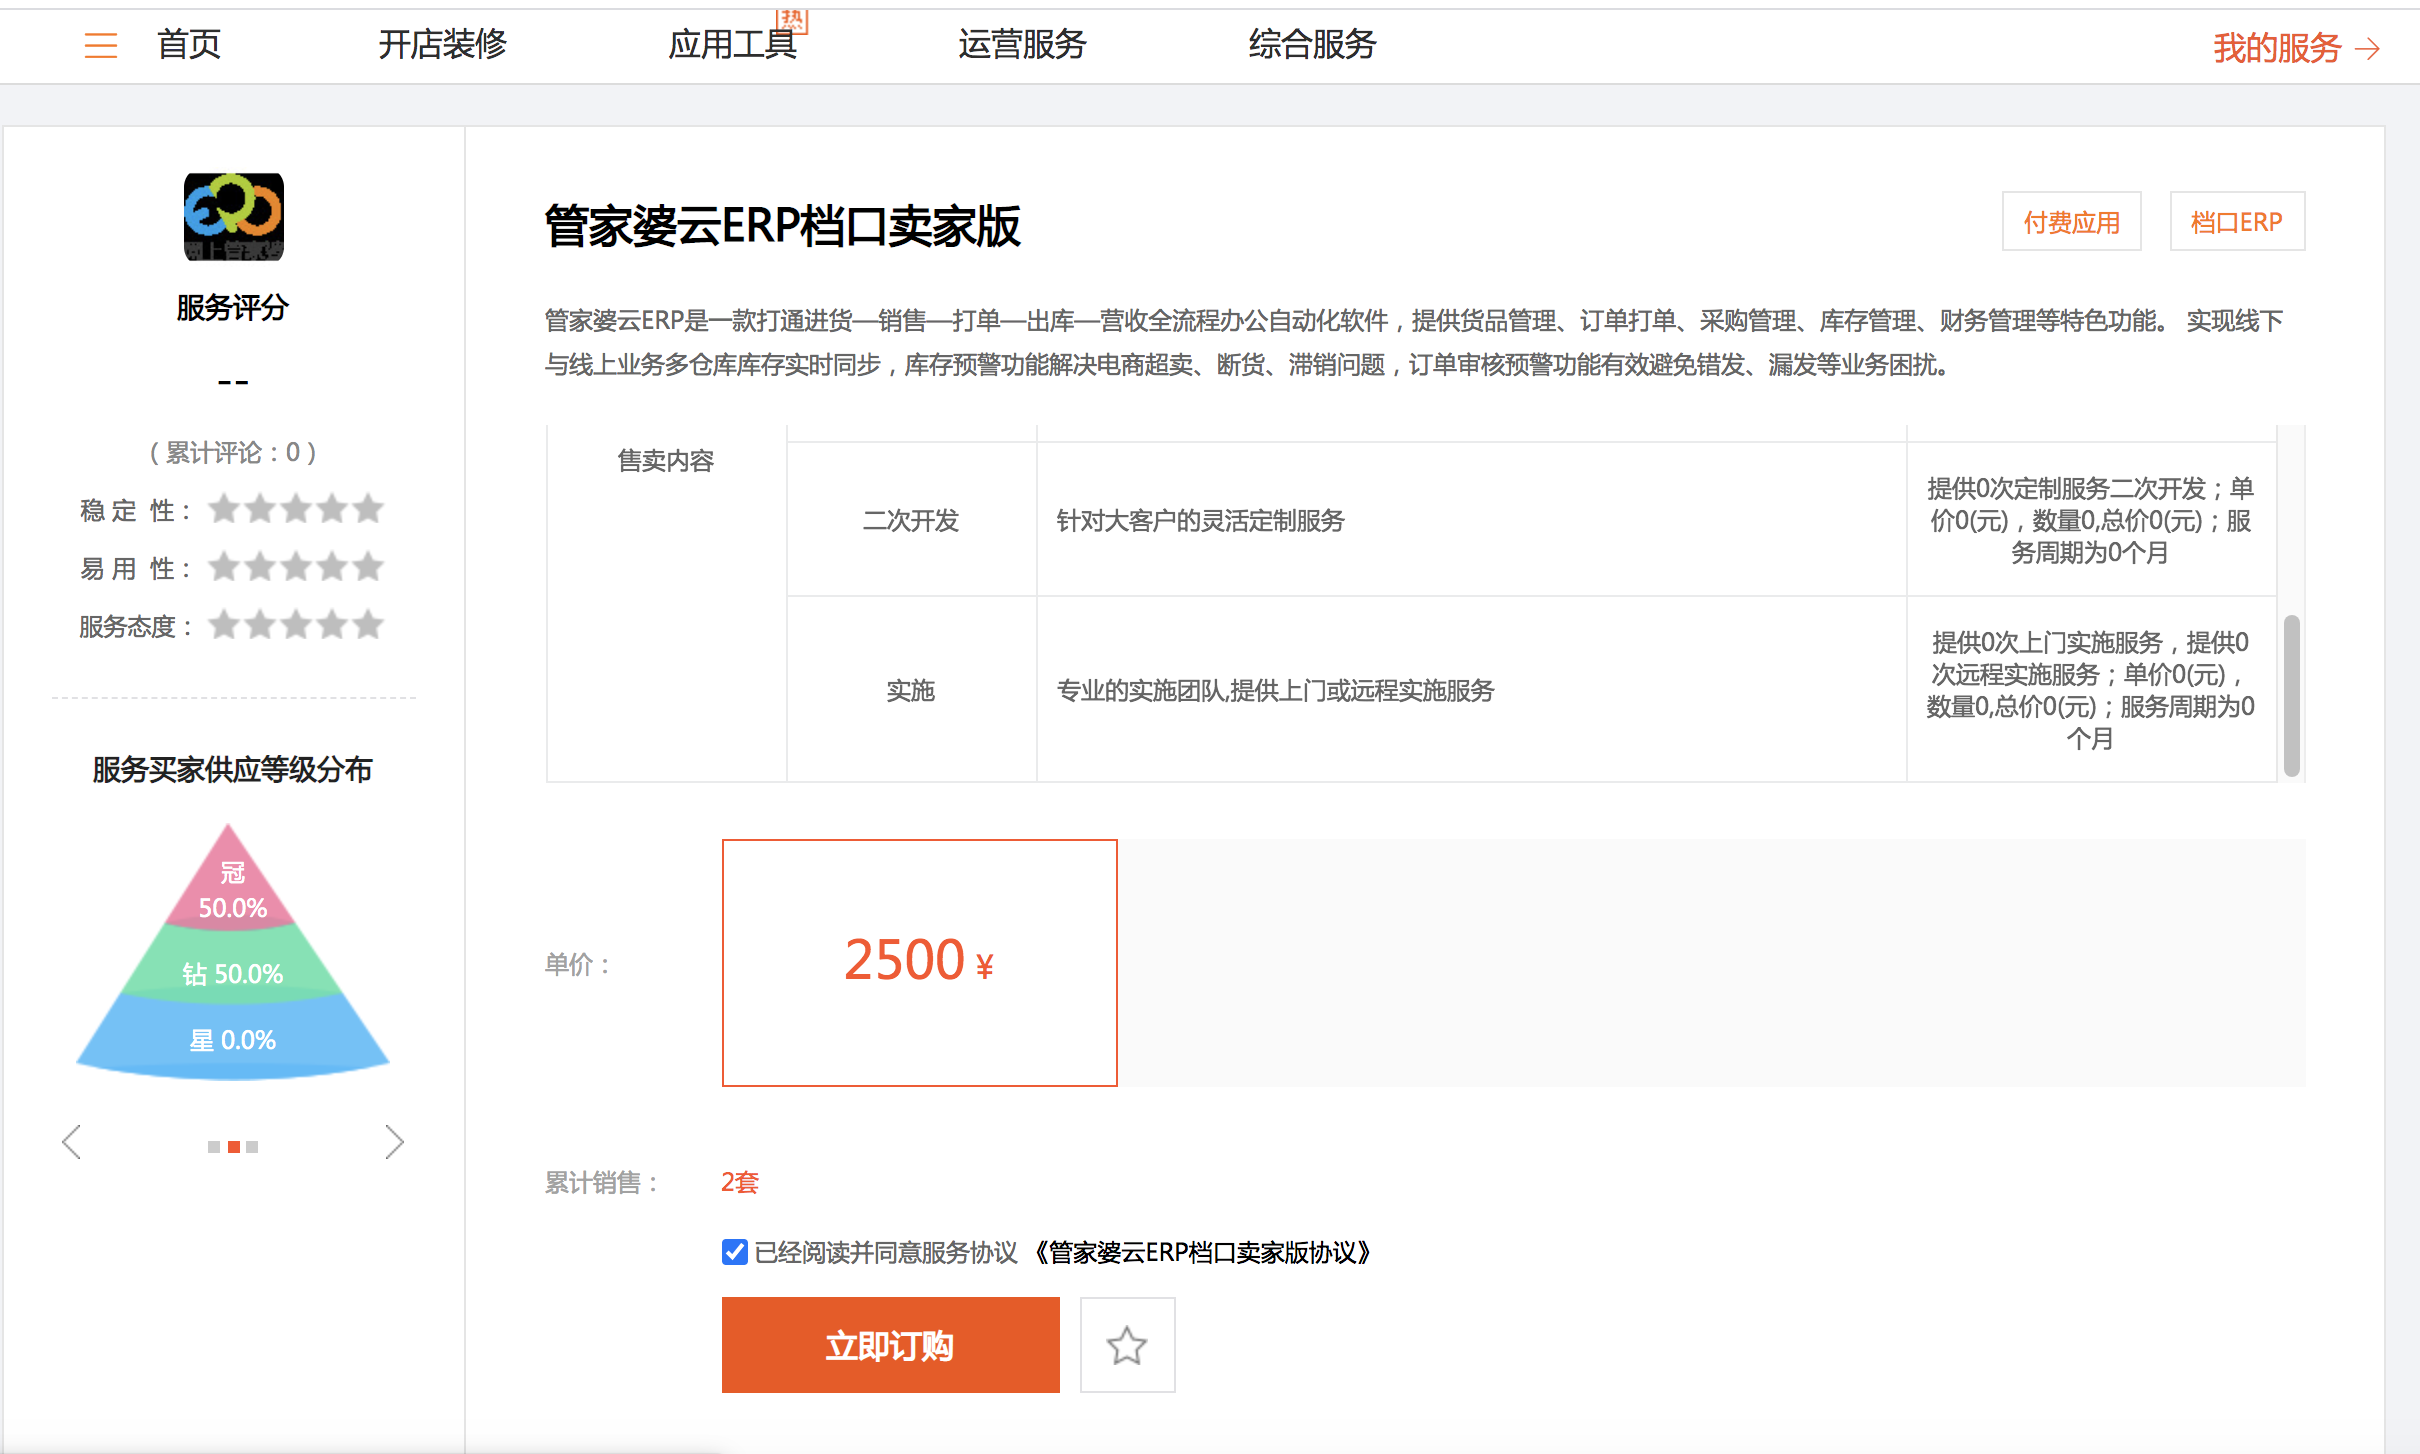The width and height of the screenshot is (2420, 1454).
Task: Open 我的服务 link
Action: click(x=2277, y=48)
